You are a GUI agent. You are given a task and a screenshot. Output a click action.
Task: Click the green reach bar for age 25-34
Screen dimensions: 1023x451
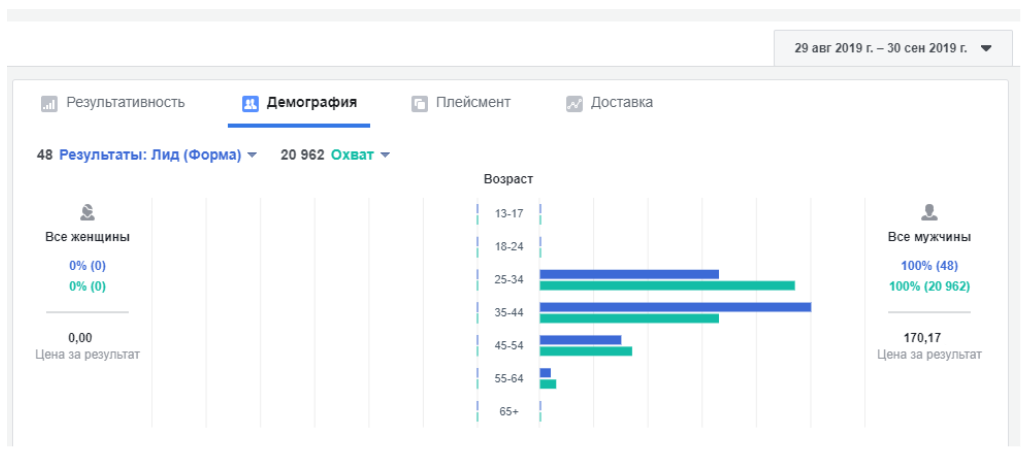(x=667, y=285)
